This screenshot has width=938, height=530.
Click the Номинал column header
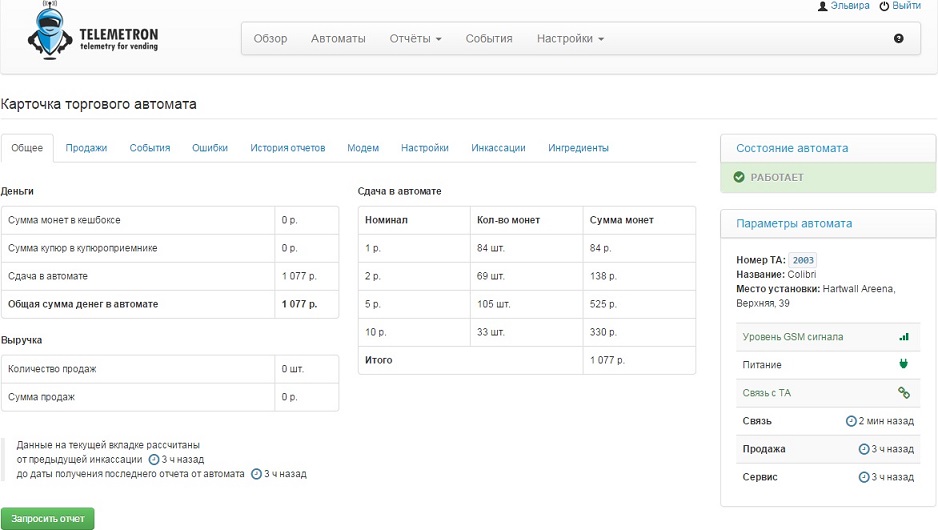386,220
